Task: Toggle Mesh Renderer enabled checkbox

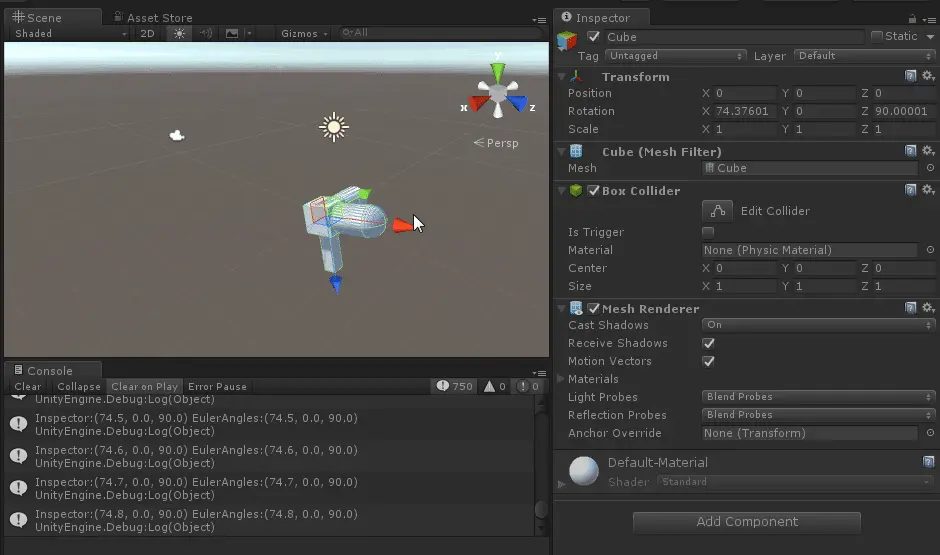Action: point(593,309)
